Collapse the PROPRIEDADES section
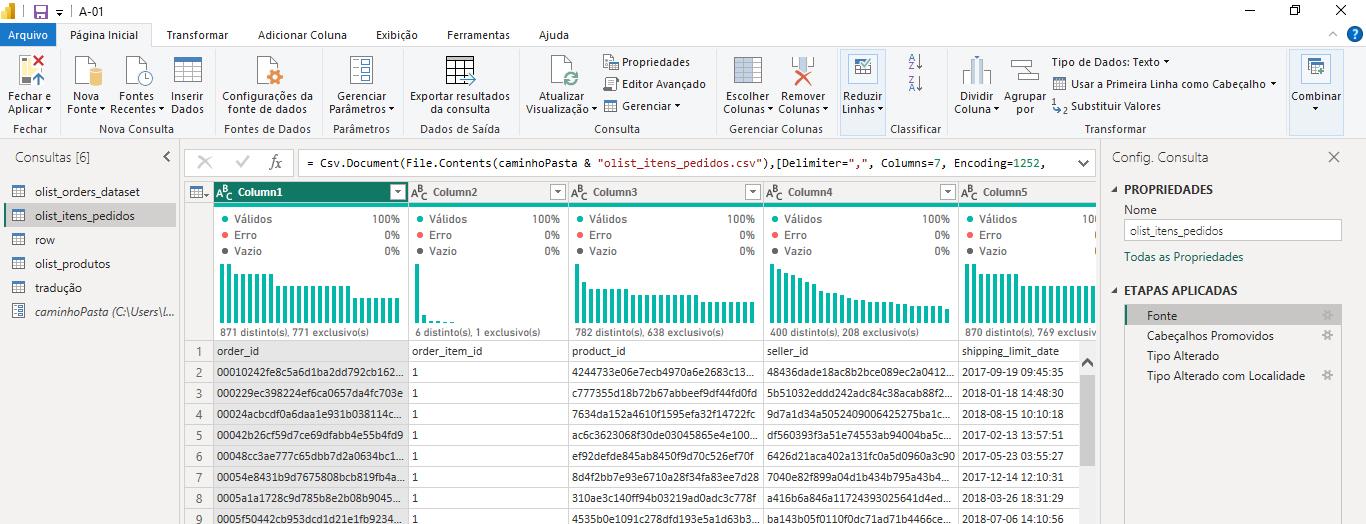 click(1116, 190)
